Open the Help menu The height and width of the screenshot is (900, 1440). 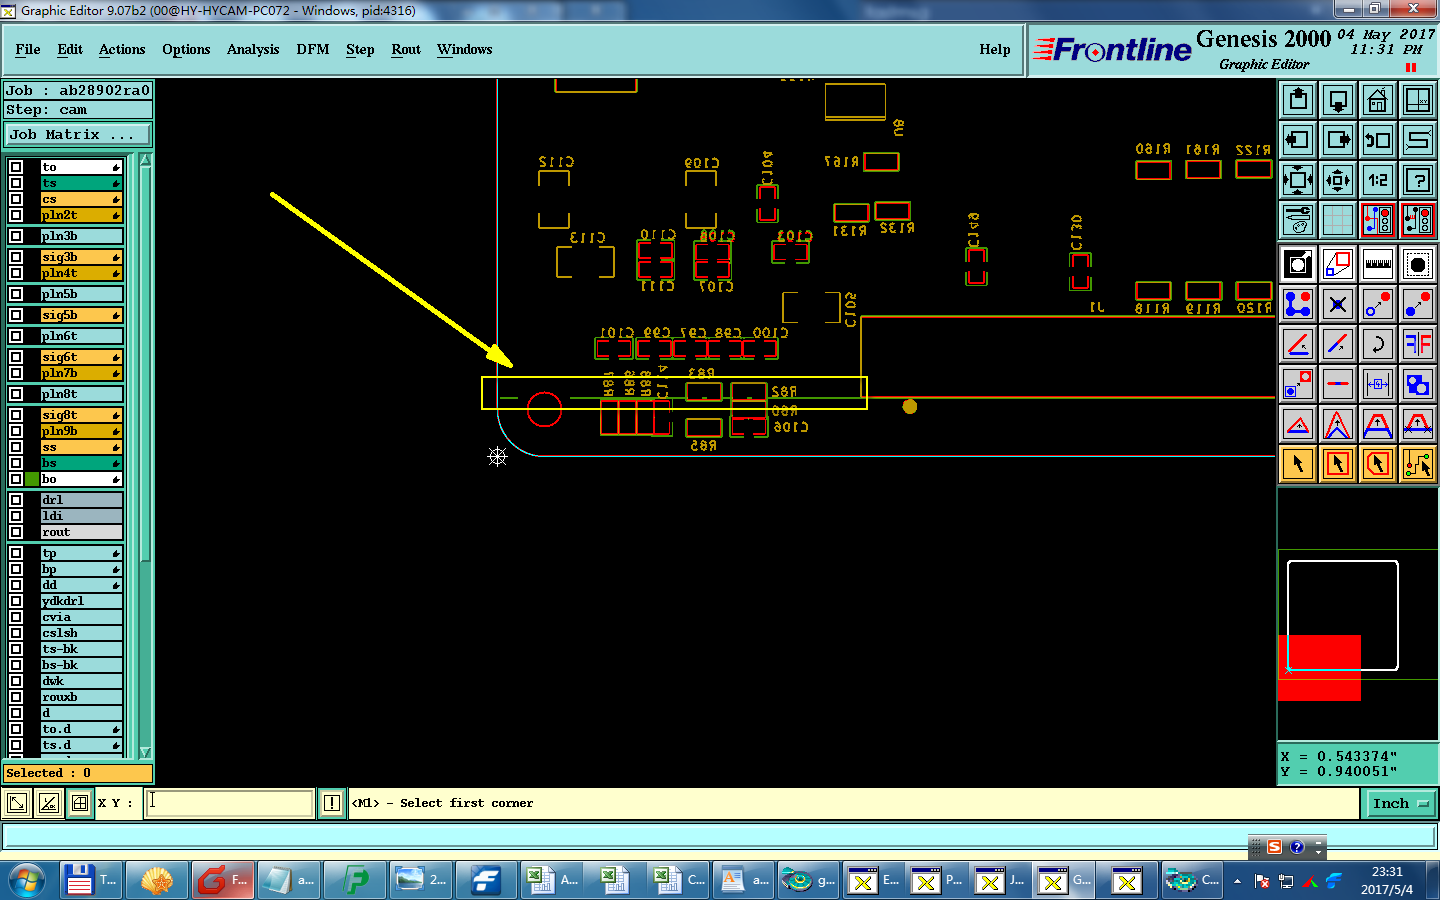pos(995,49)
